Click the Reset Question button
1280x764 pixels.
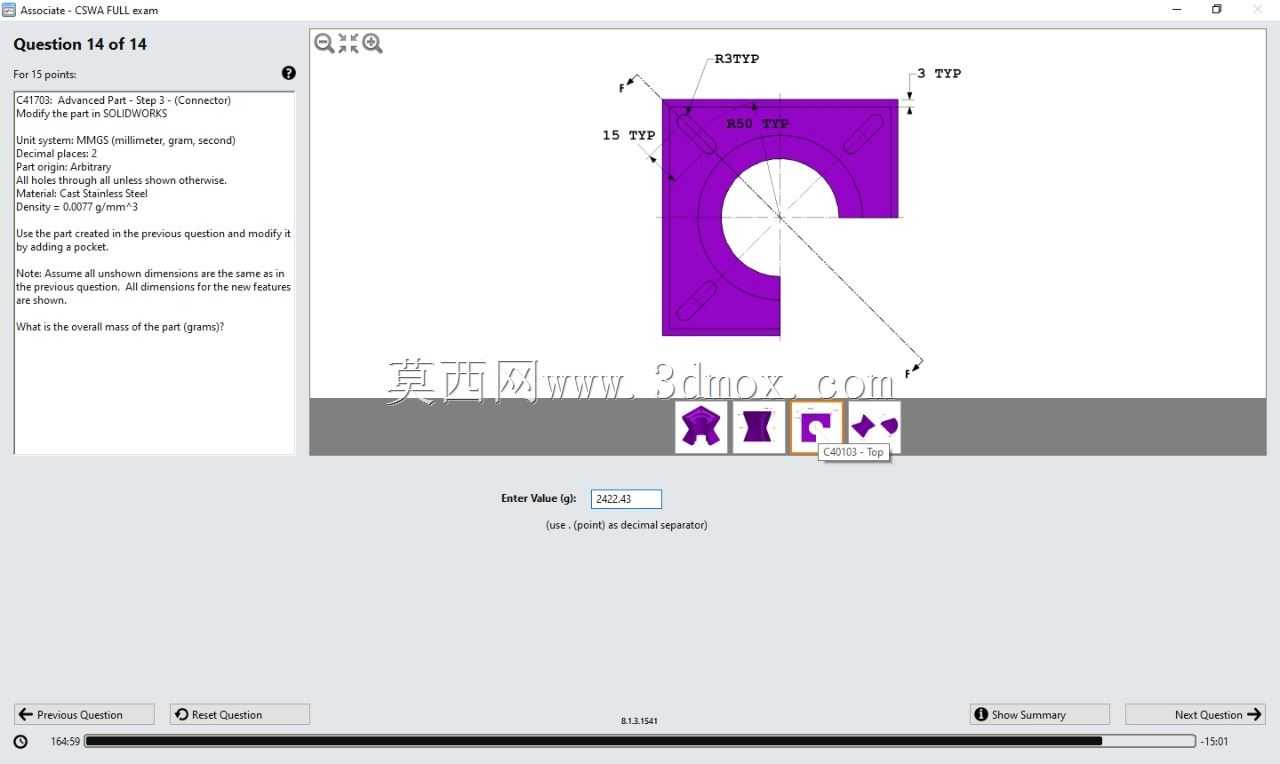click(x=240, y=714)
